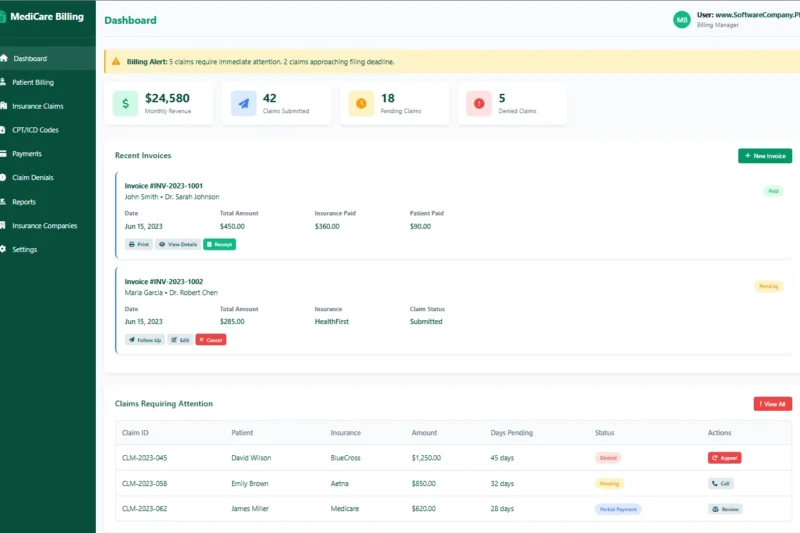Click the $1,250.00 amount cell

click(426, 458)
